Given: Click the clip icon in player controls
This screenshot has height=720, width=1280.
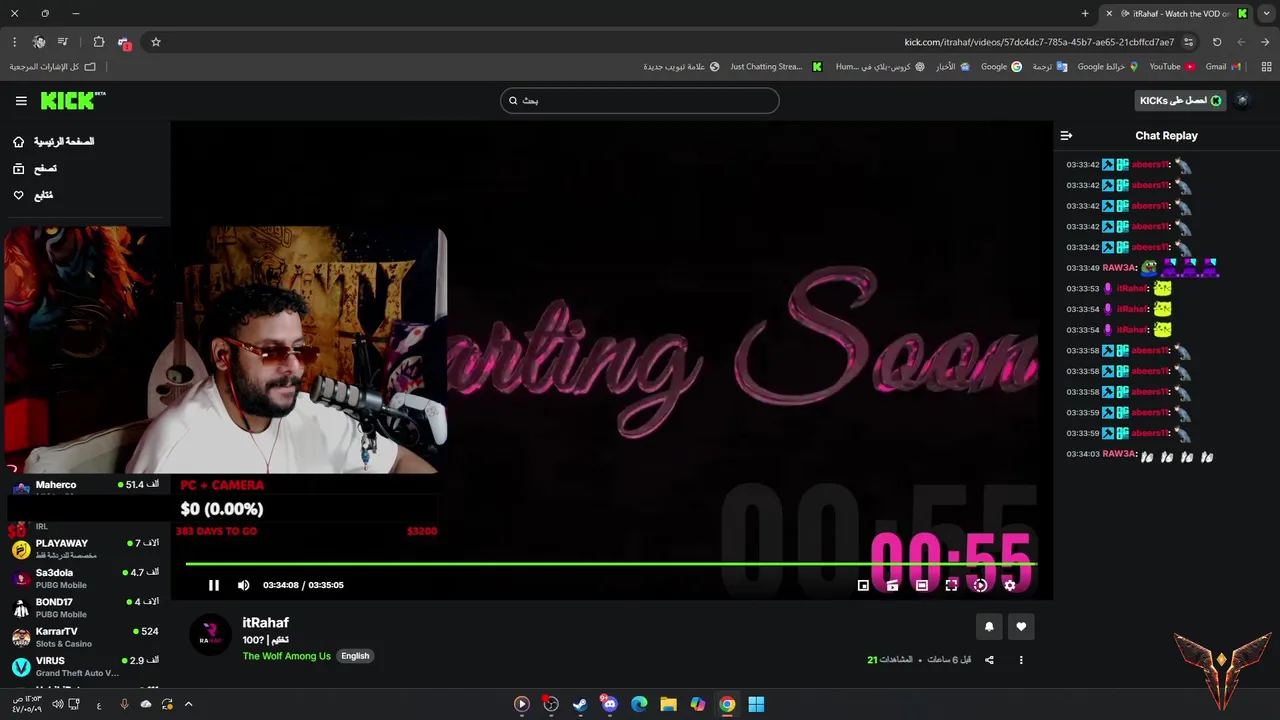Looking at the screenshot, I should 892,585.
